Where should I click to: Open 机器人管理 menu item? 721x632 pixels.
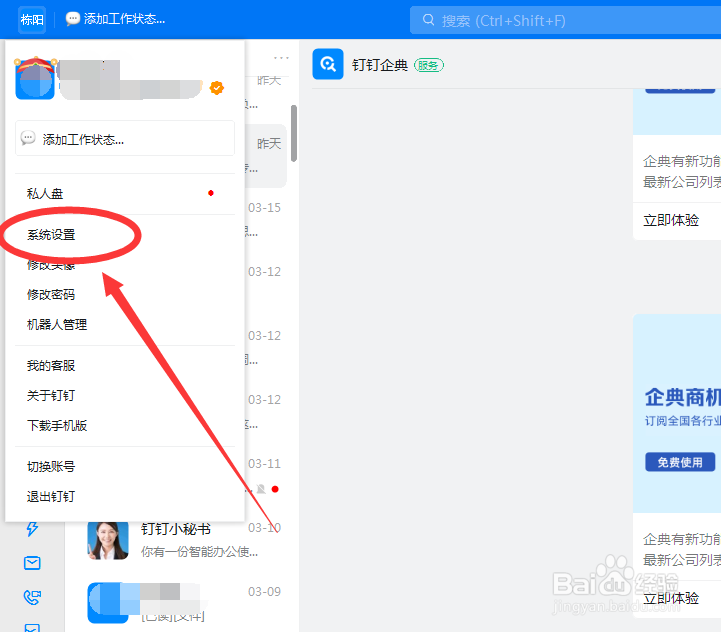(x=57, y=325)
